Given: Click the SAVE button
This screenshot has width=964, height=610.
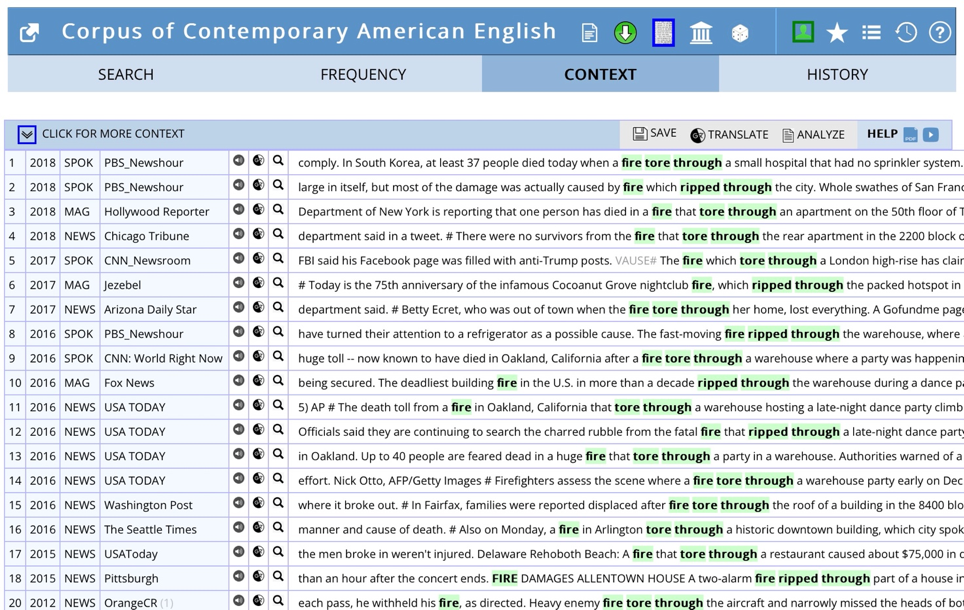Looking at the screenshot, I should pyautogui.click(x=655, y=133).
